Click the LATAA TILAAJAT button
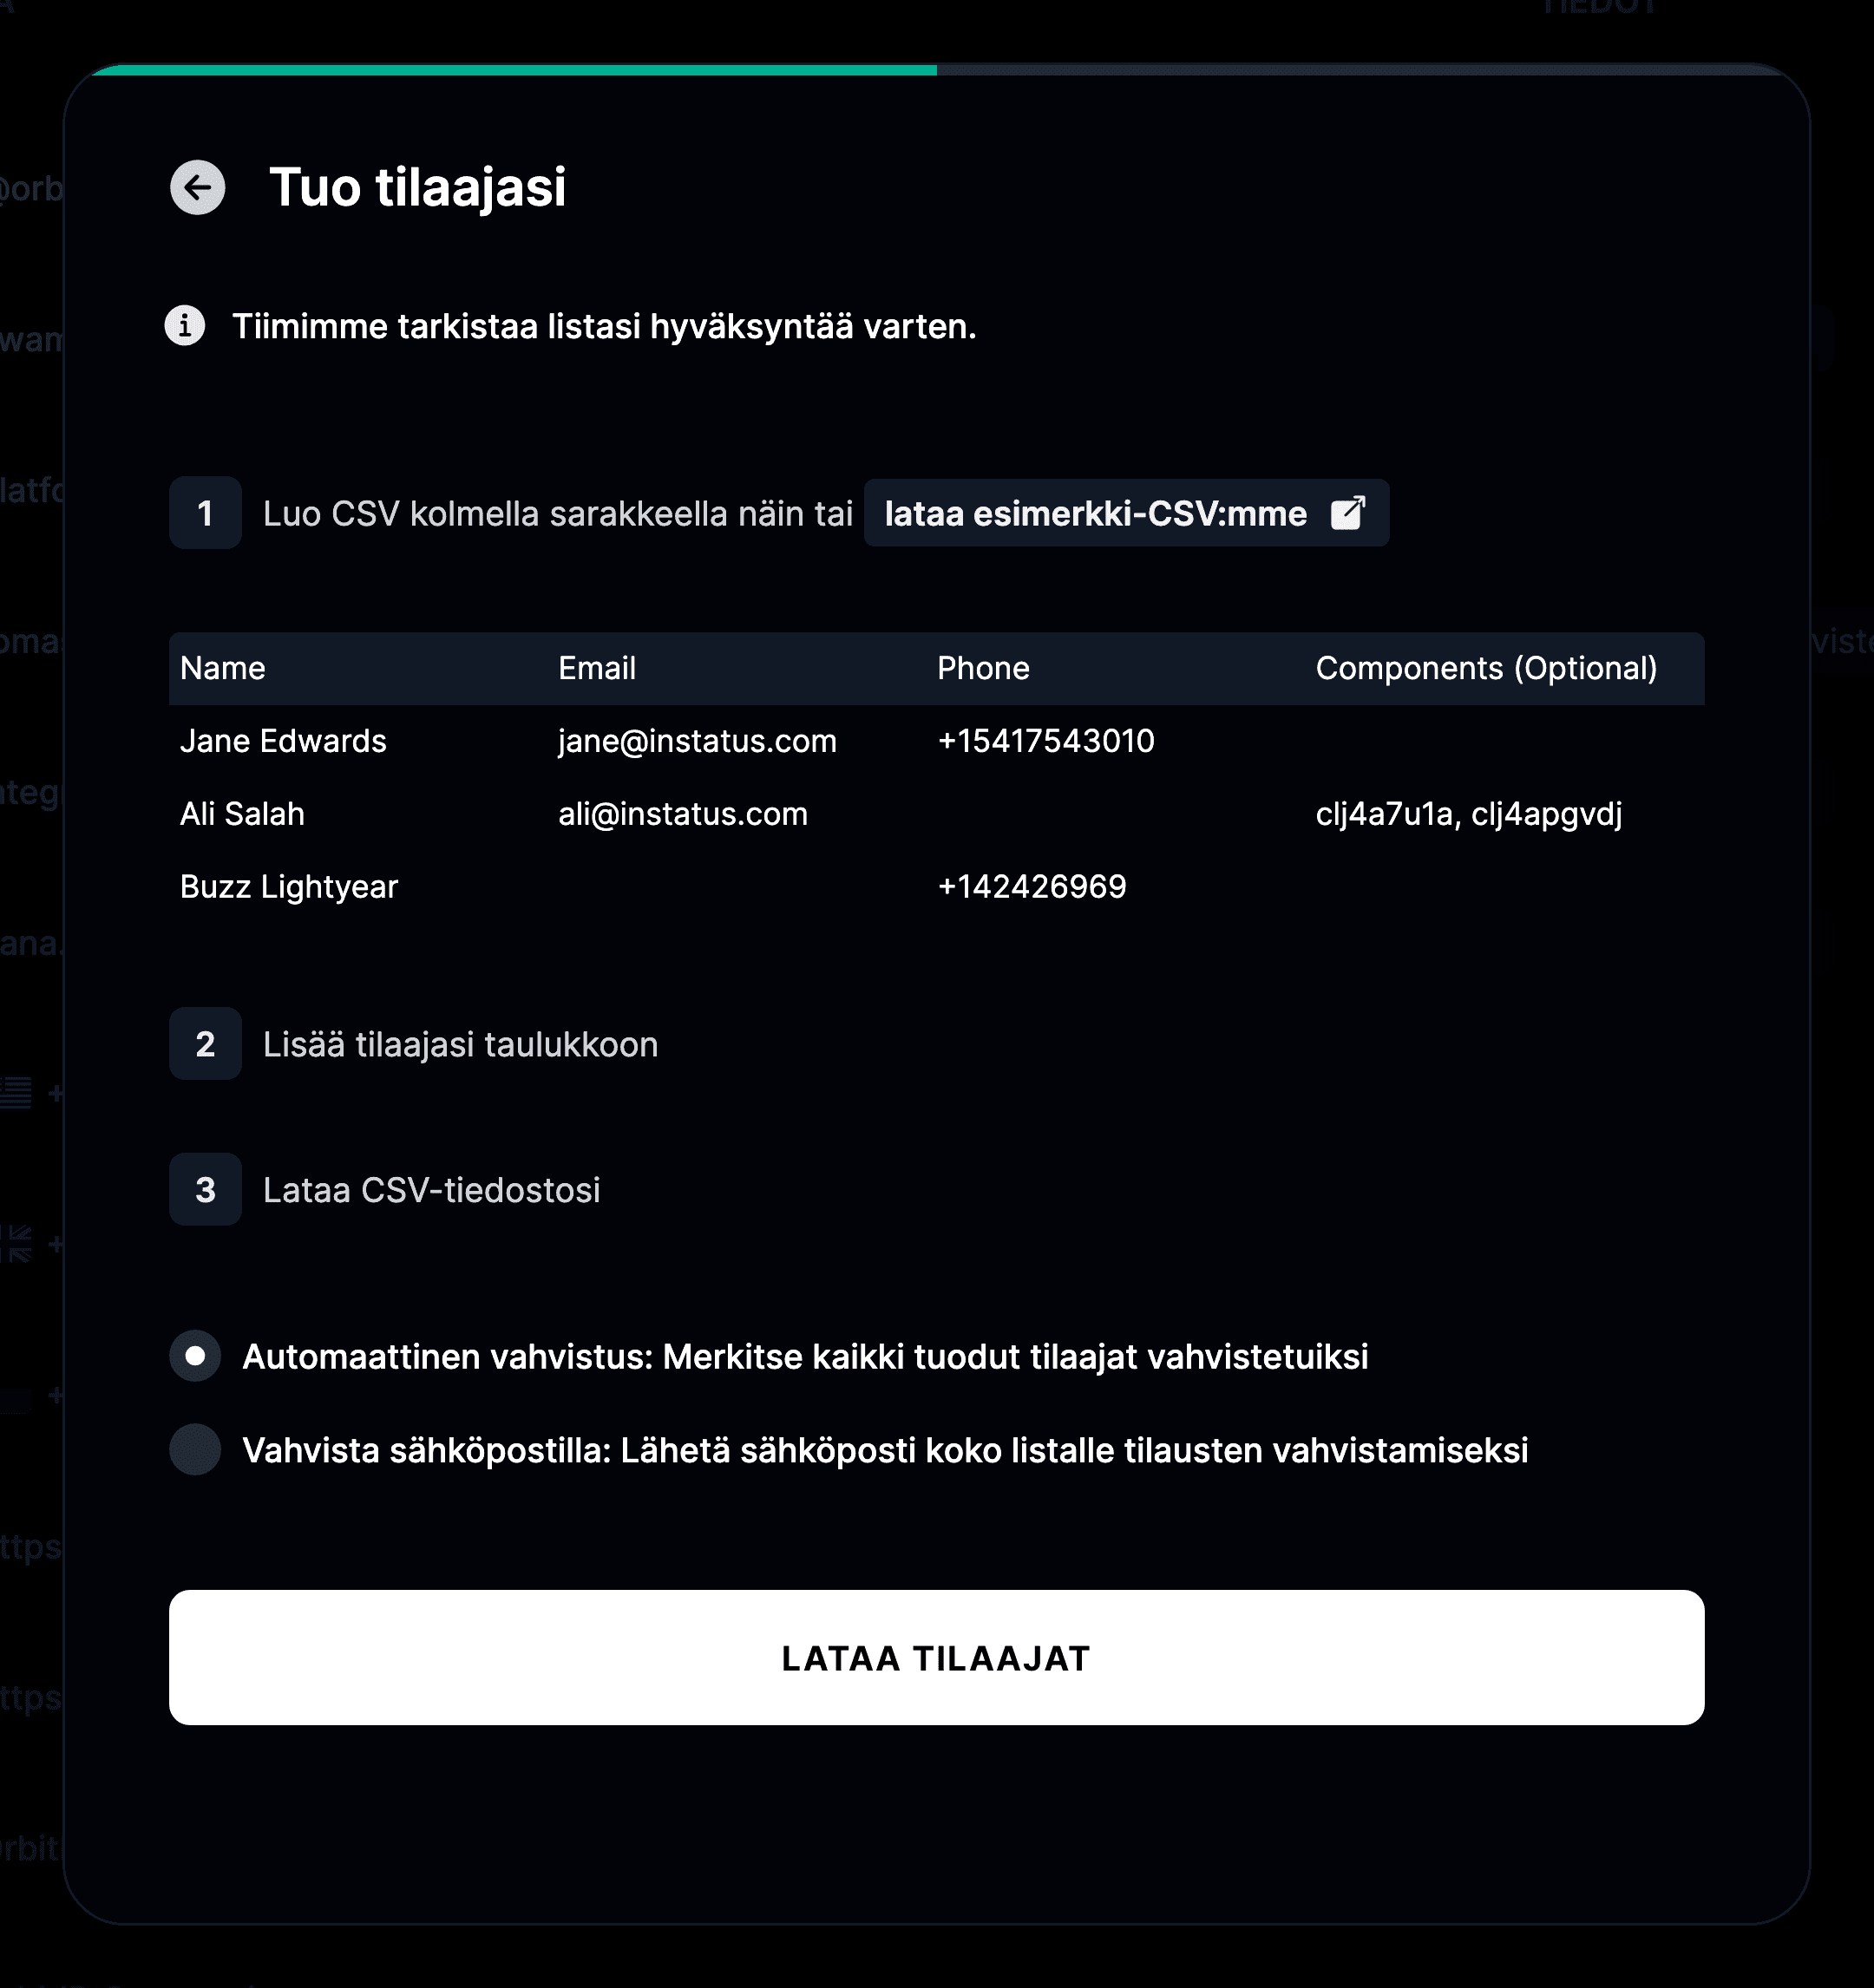 coord(936,1657)
